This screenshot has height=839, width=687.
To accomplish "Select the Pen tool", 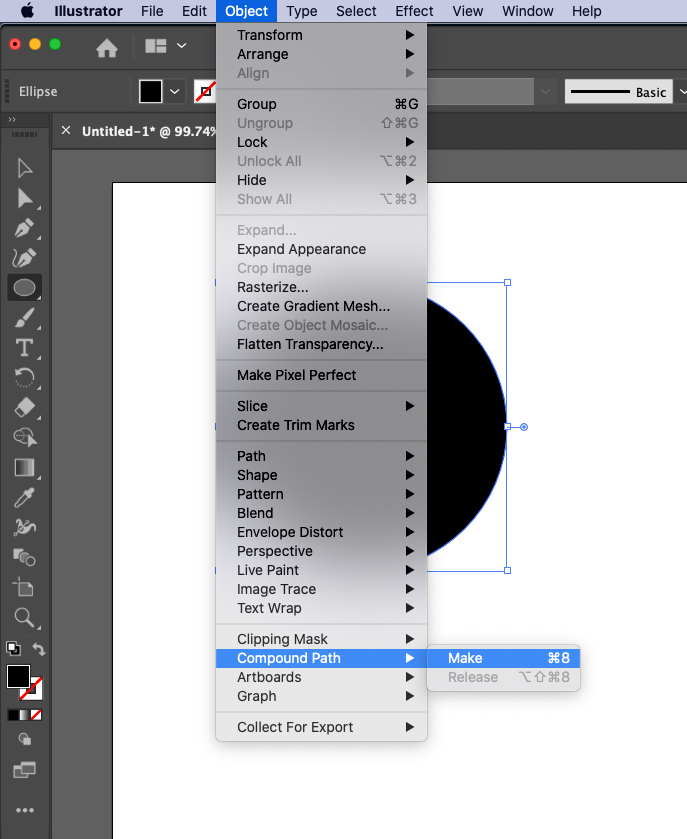I will pos(24,228).
